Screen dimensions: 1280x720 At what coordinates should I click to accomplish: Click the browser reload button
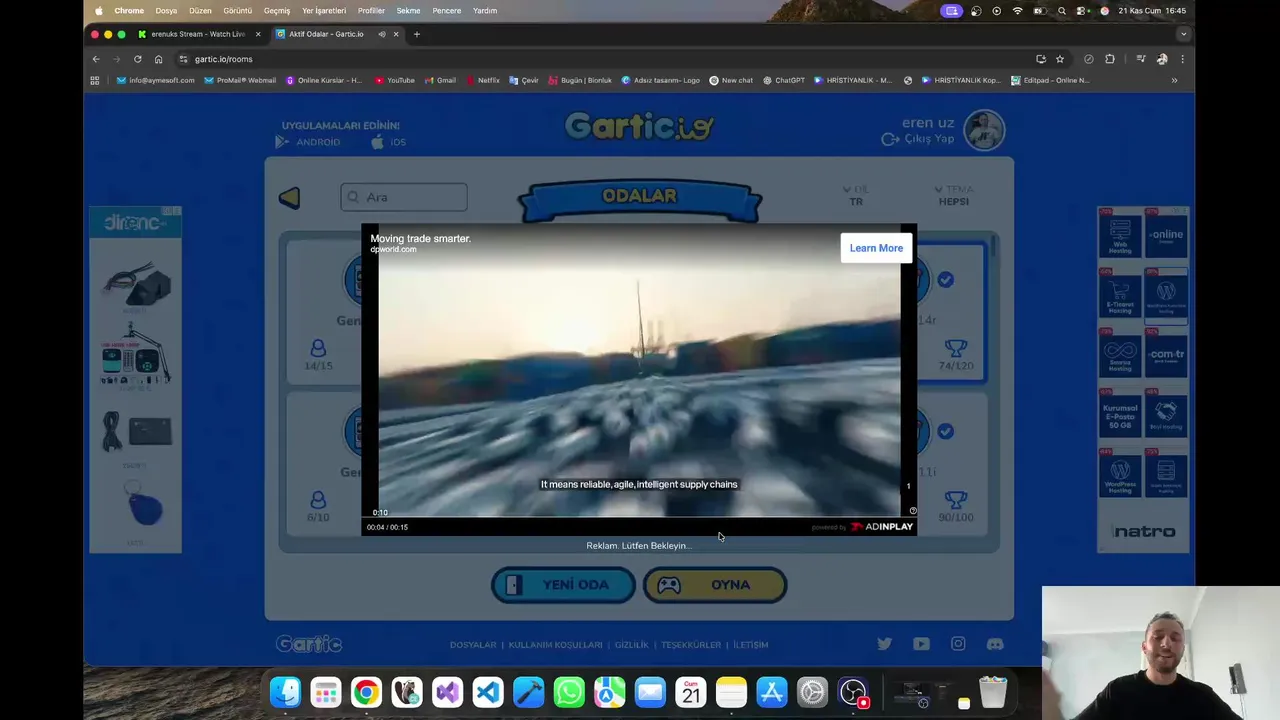(x=137, y=59)
